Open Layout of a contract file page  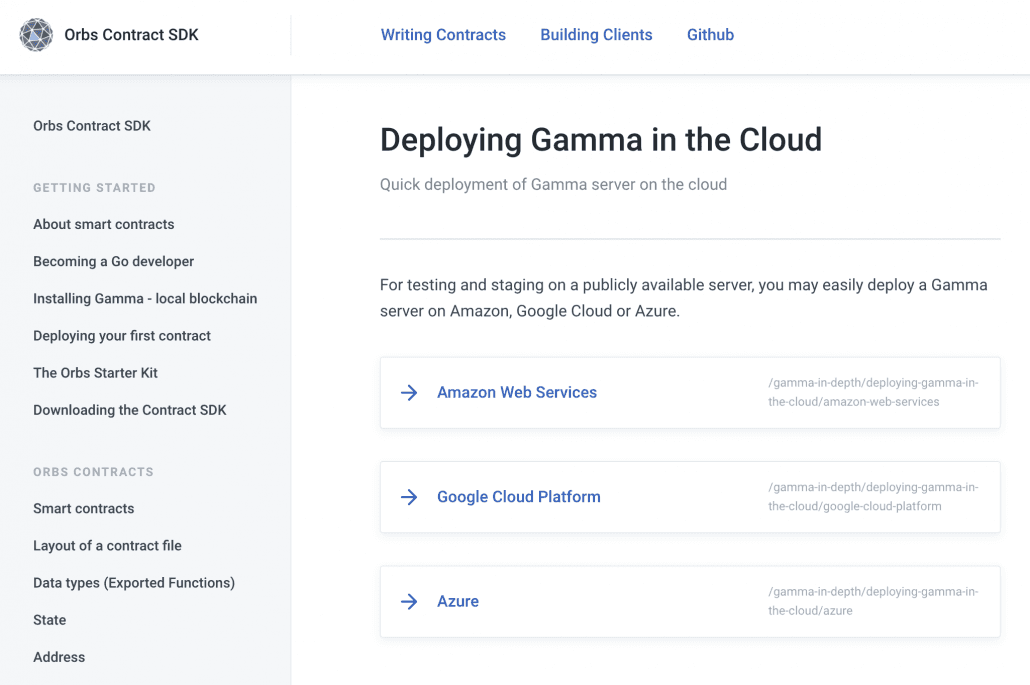[x=107, y=546]
